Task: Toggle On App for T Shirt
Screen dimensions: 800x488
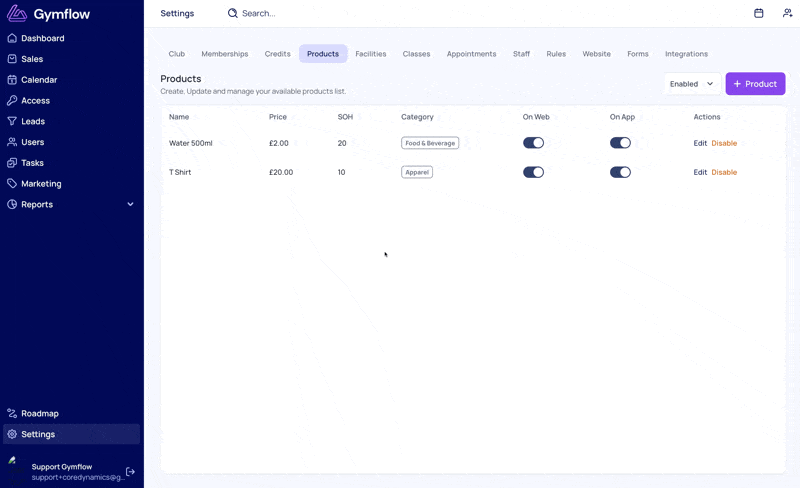Action: (x=620, y=172)
